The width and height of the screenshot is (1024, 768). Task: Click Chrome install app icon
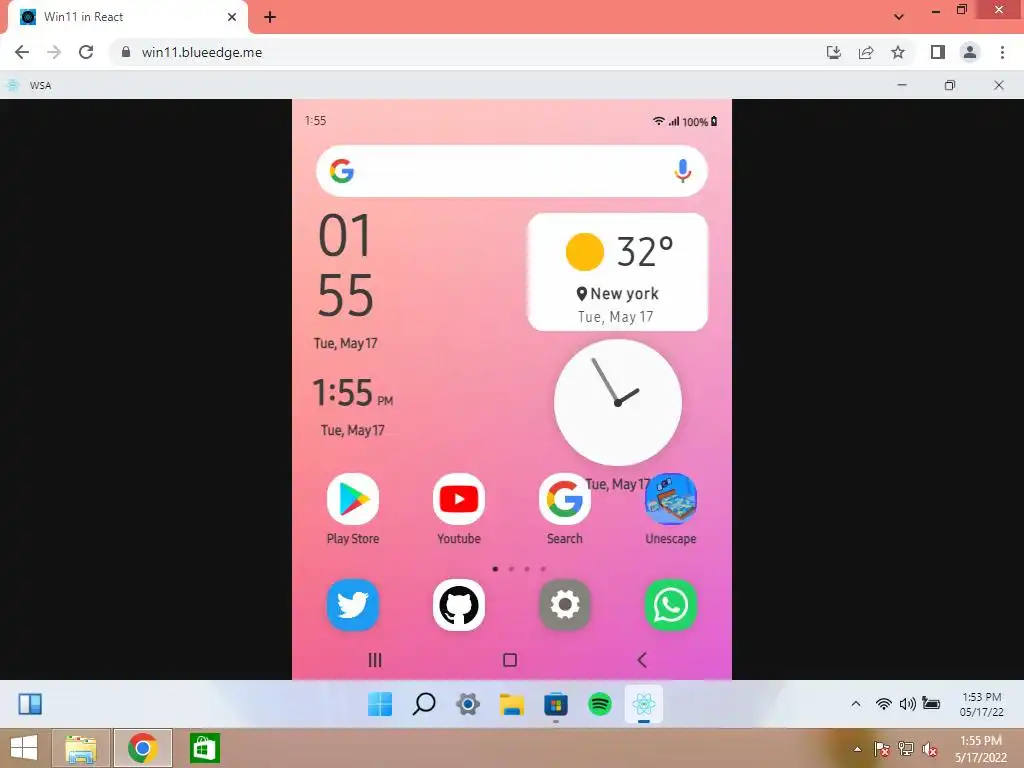click(x=833, y=52)
